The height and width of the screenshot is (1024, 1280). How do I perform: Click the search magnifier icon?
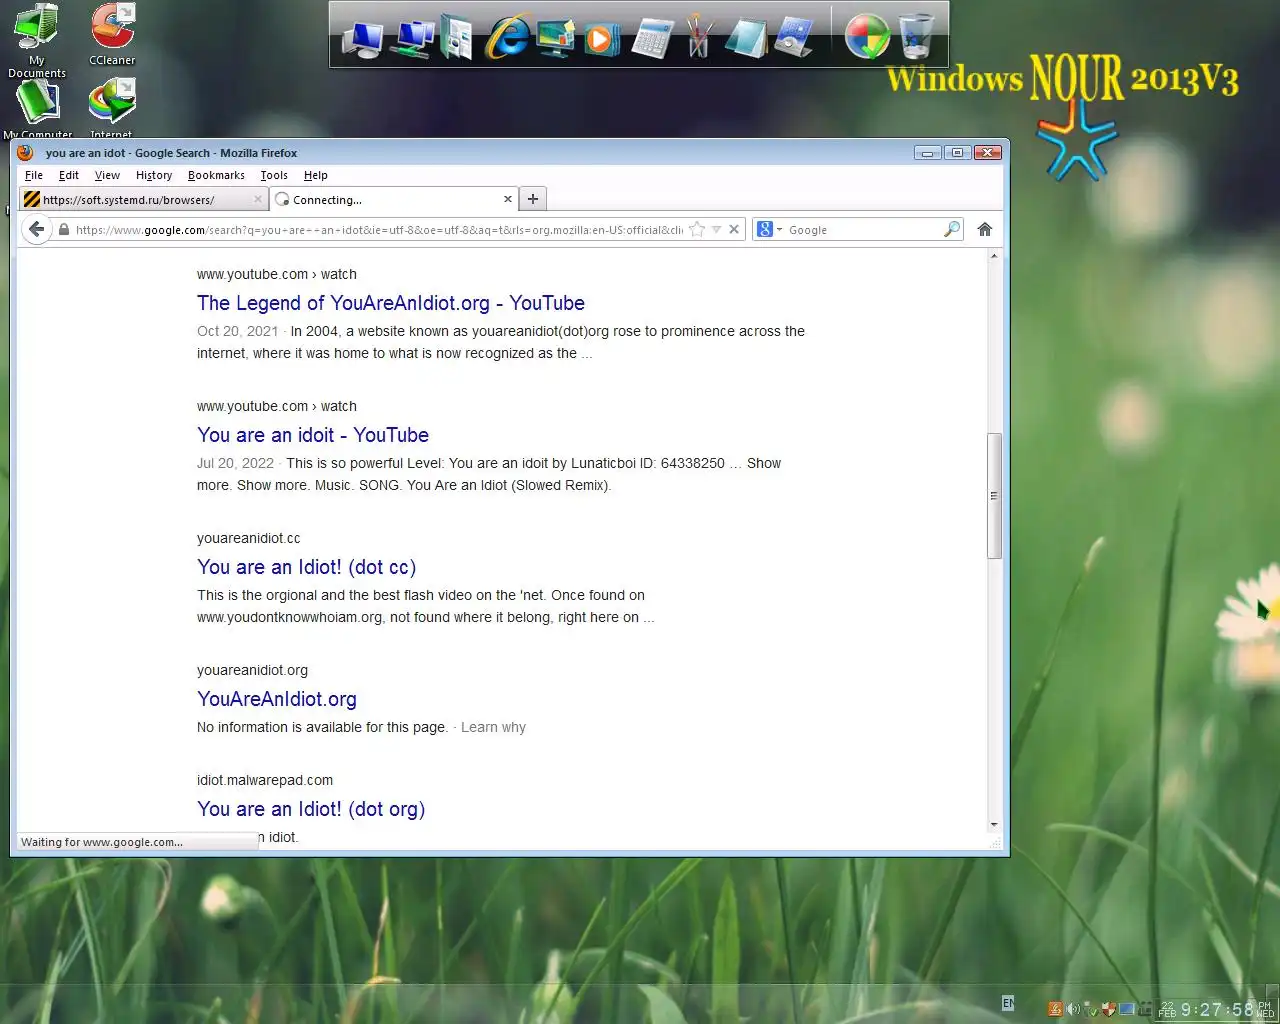[x=952, y=229]
